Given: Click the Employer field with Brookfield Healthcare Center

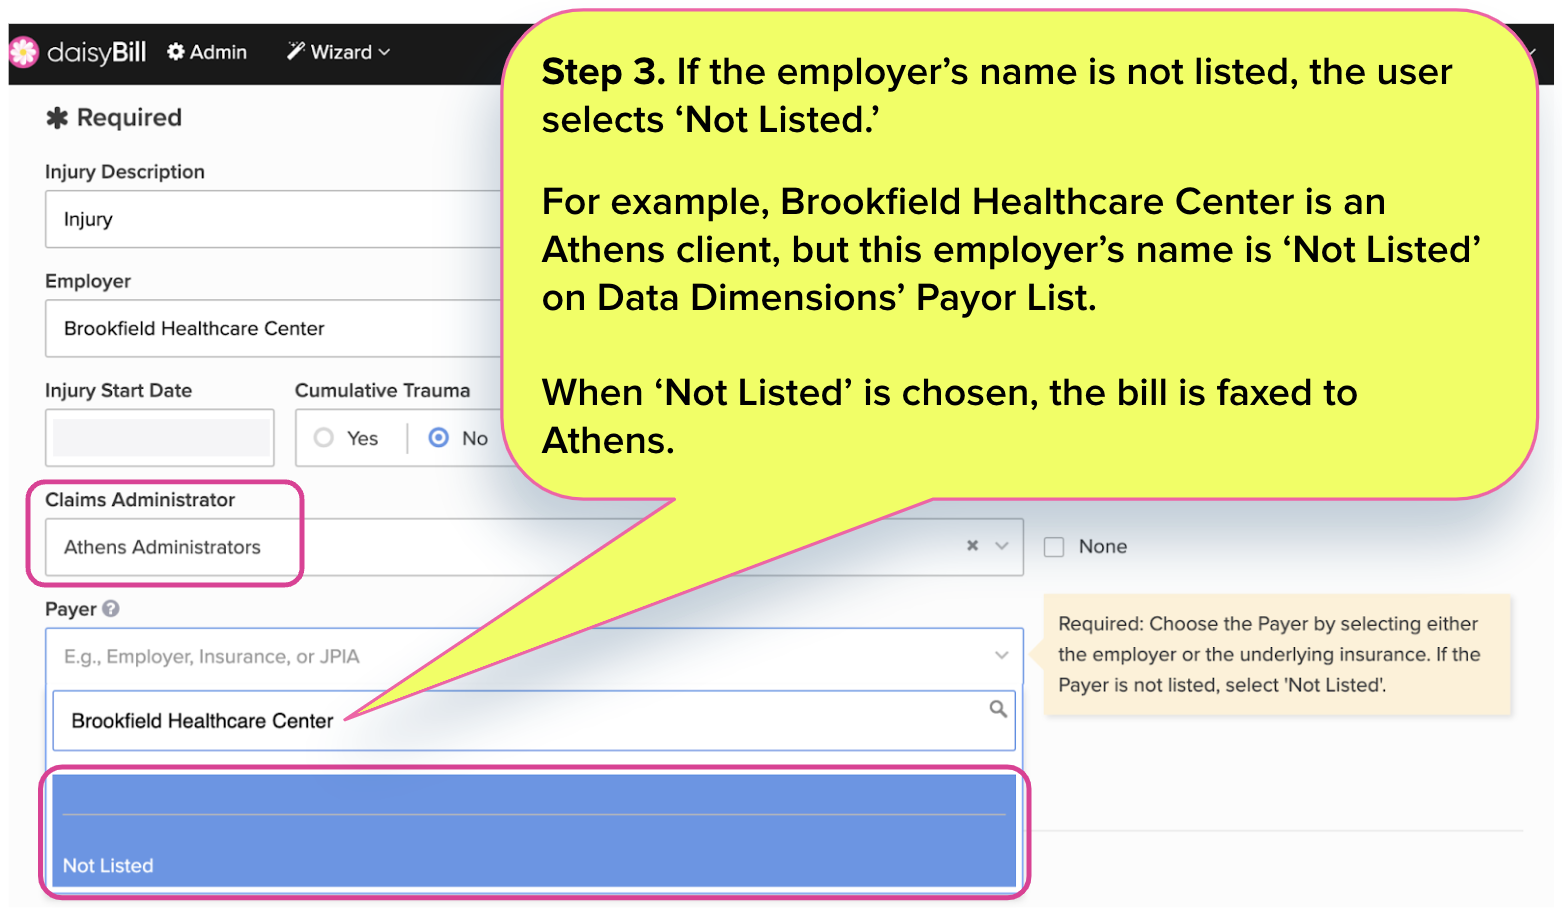Looking at the screenshot, I should coord(273,328).
